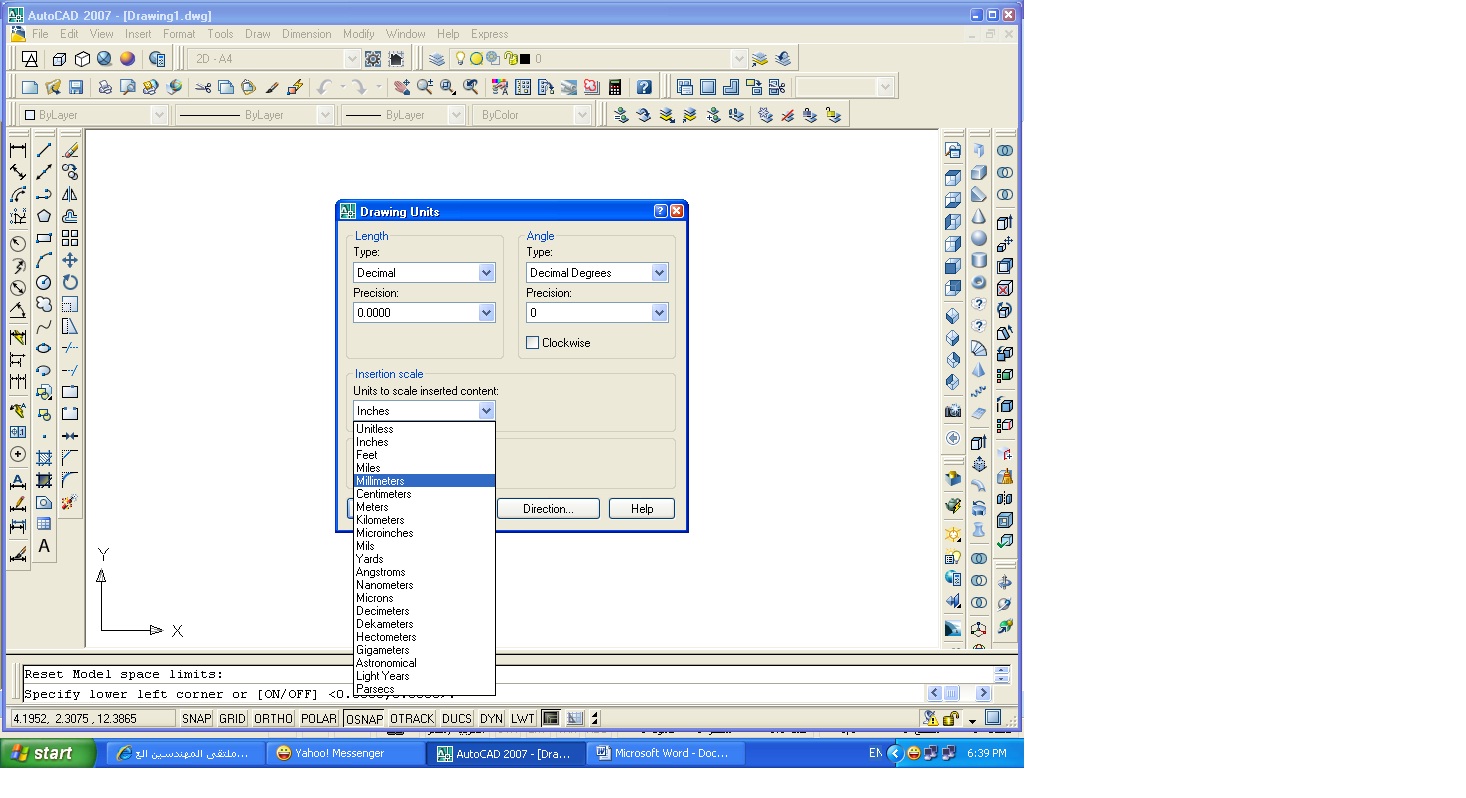Image resolution: width=1466 pixels, height=798 pixels.
Task: Open the Dimension menu
Action: click(x=306, y=34)
